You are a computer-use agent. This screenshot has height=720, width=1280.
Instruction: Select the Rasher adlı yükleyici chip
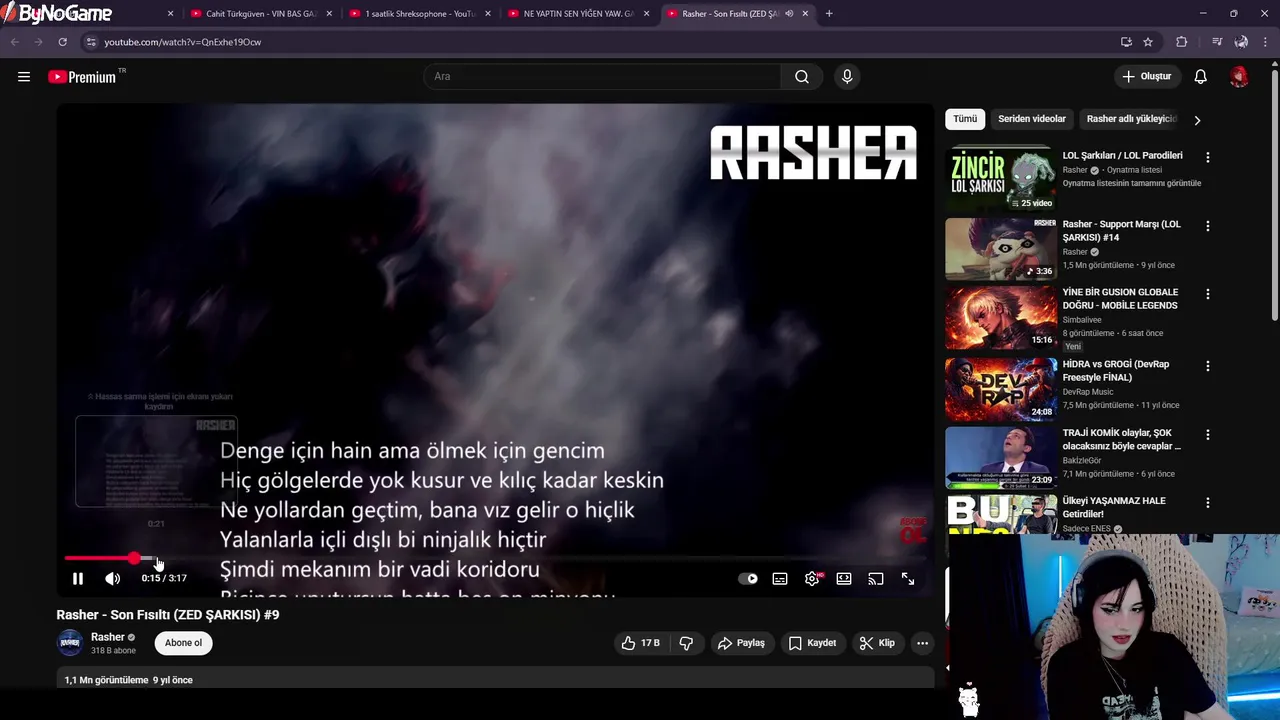click(1132, 119)
